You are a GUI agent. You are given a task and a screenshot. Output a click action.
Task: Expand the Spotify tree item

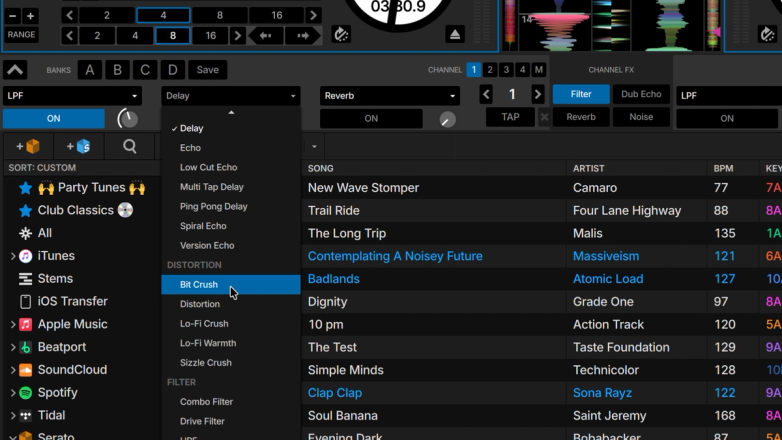point(12,393)
